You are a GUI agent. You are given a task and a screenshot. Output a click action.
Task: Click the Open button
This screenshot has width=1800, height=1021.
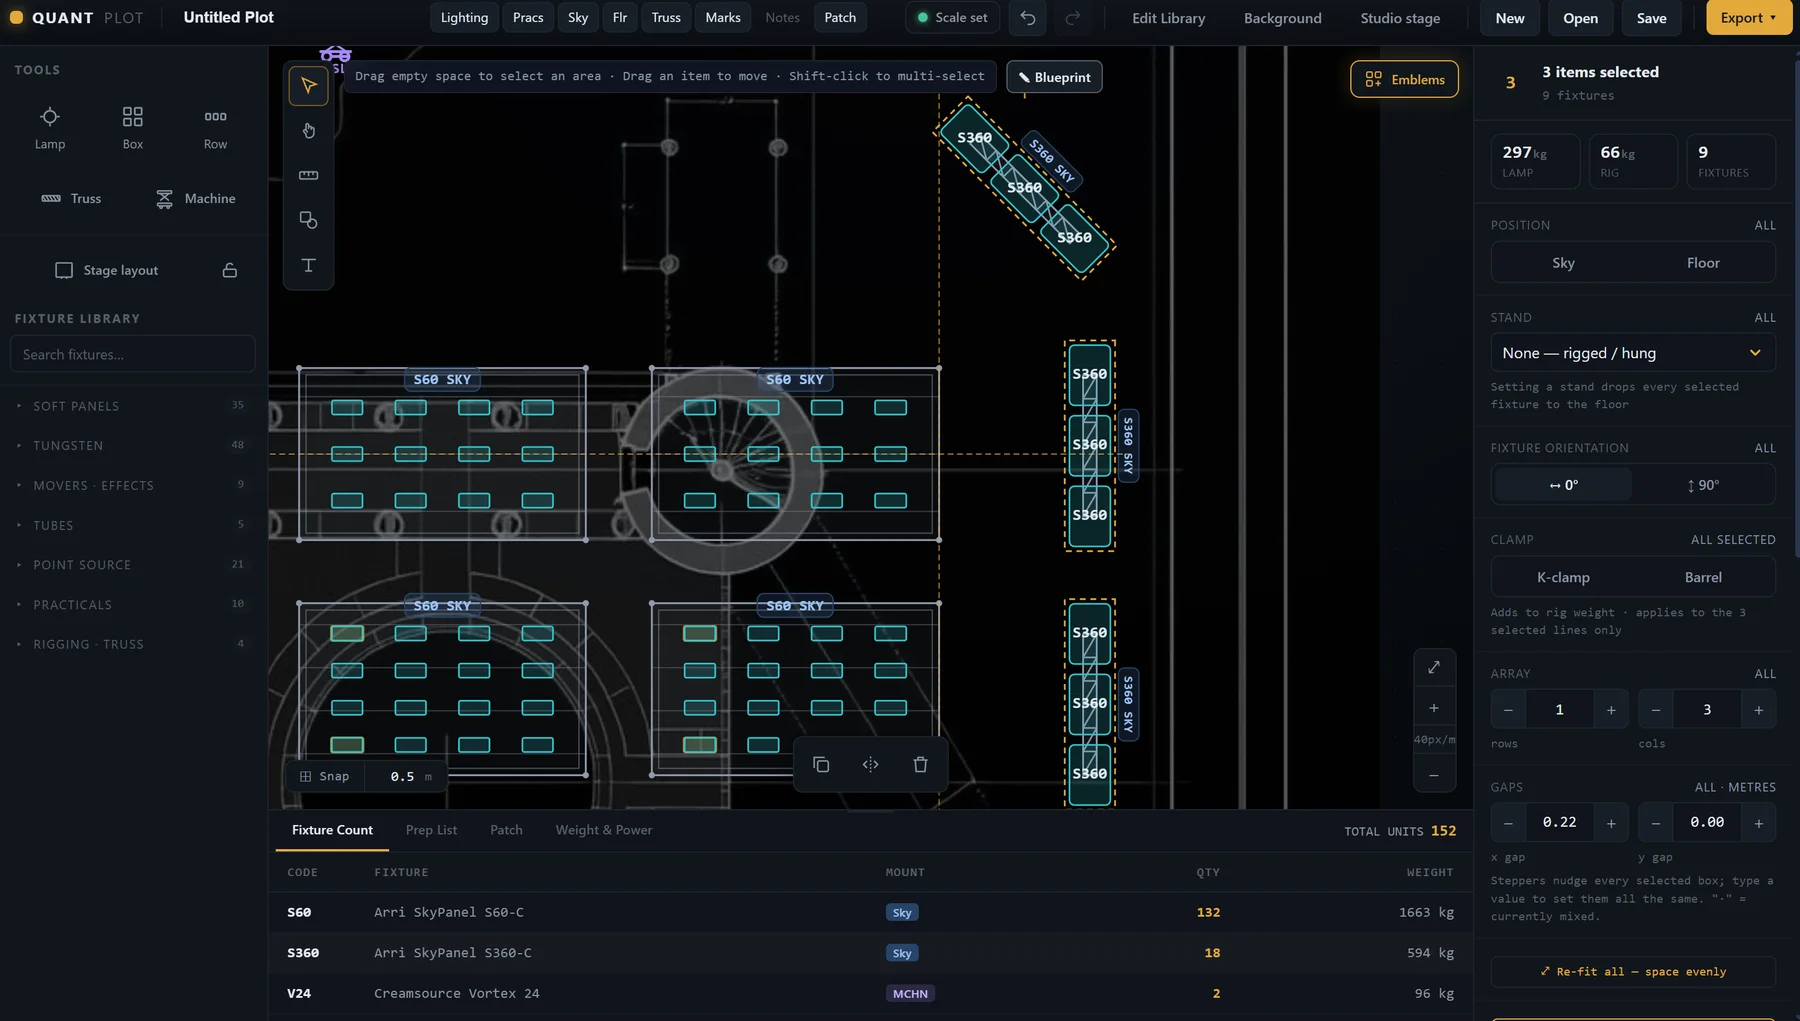(1581, 18)
